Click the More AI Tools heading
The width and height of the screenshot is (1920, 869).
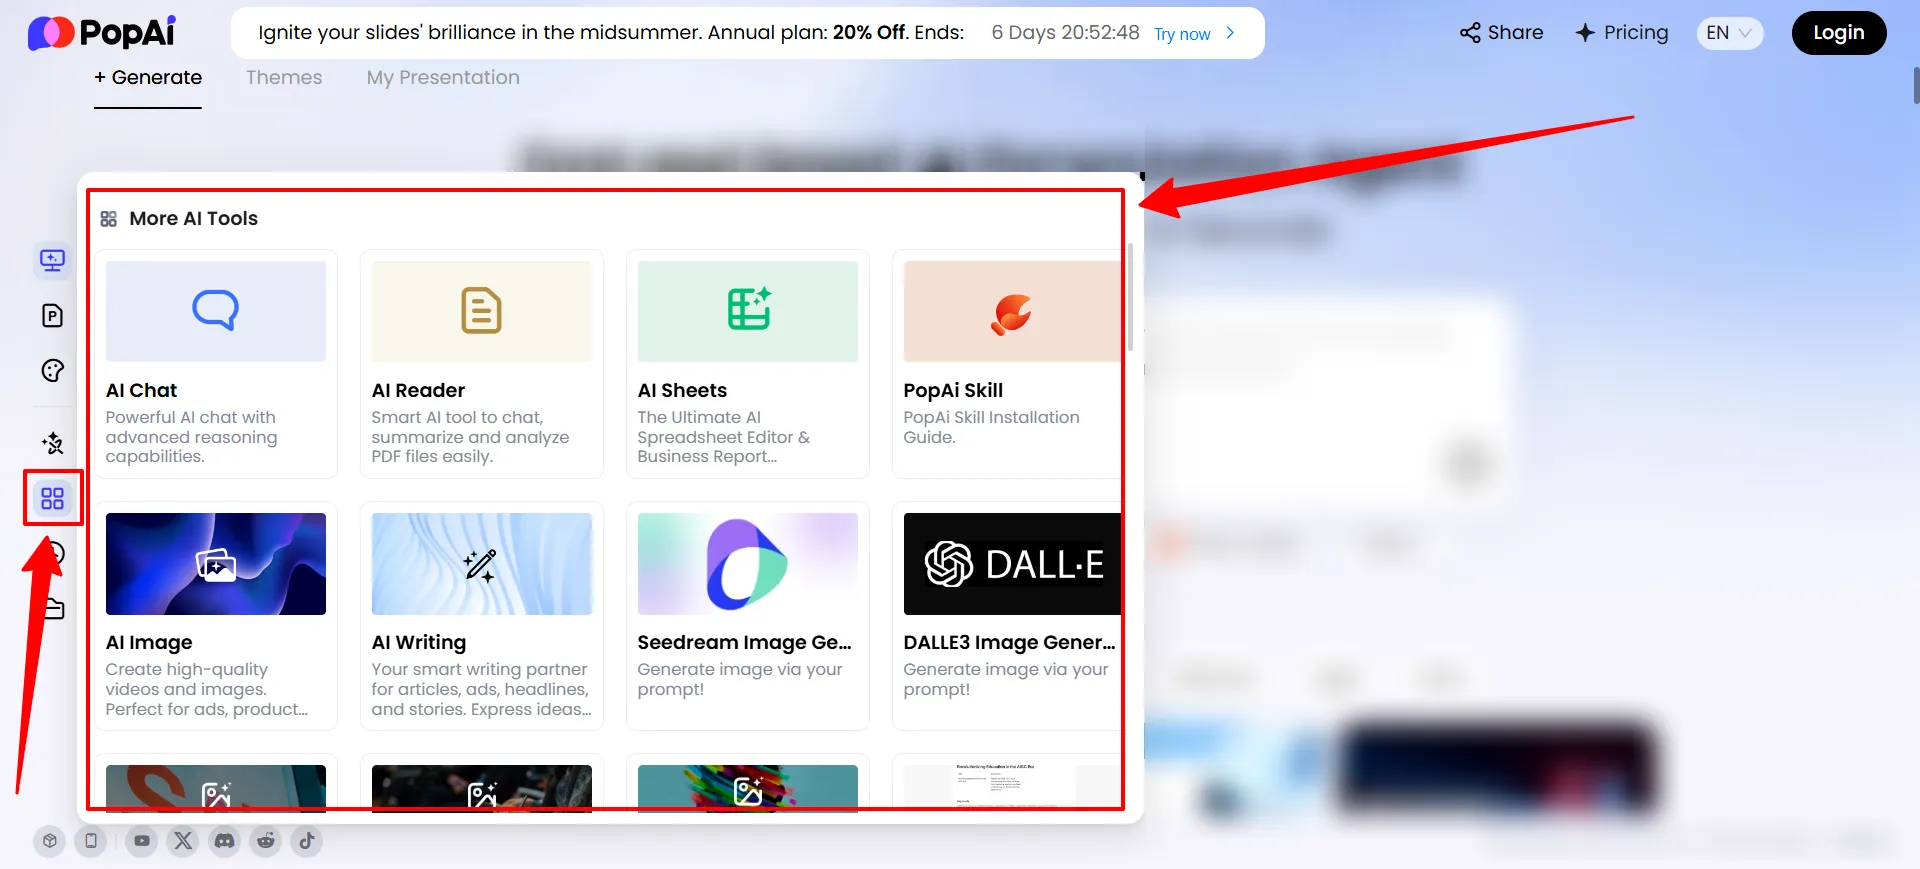click(193, 218)
